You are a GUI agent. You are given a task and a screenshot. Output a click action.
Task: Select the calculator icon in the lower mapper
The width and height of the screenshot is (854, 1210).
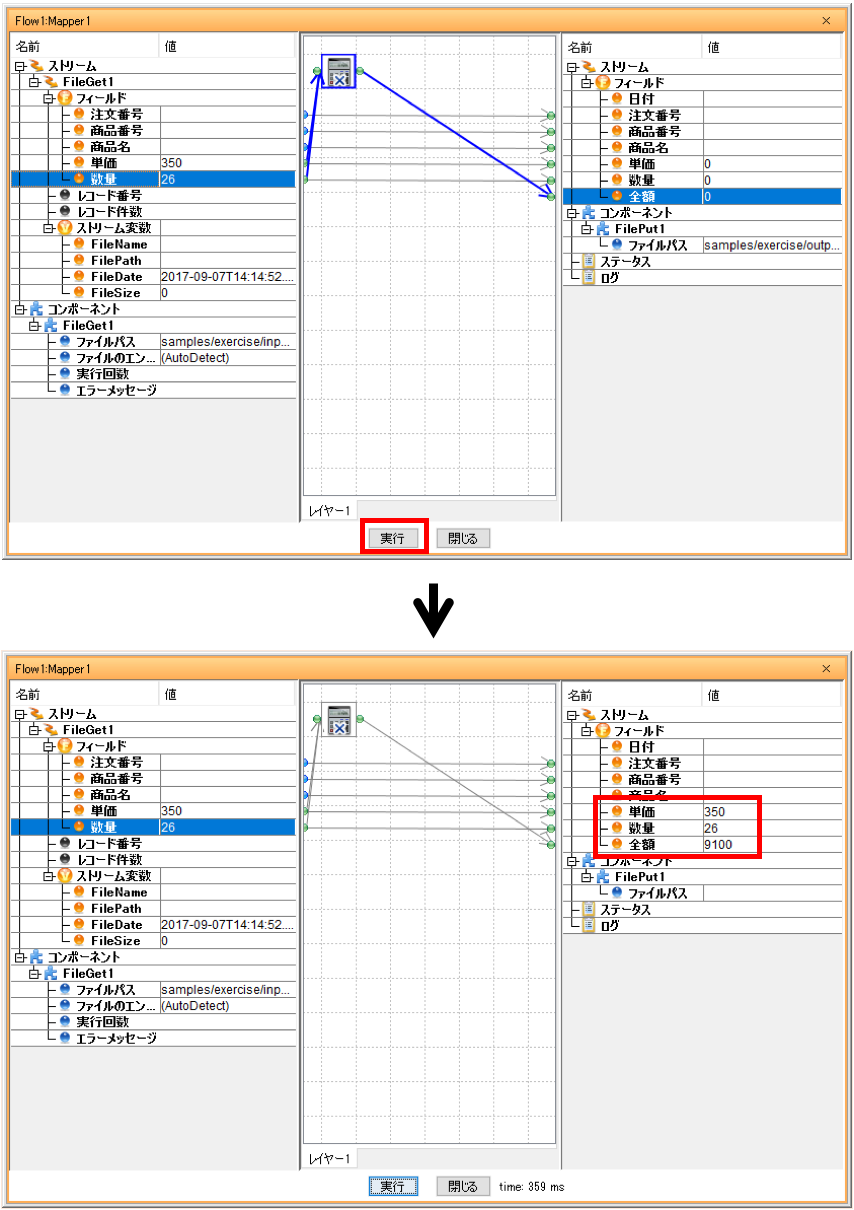click(342, 719)
